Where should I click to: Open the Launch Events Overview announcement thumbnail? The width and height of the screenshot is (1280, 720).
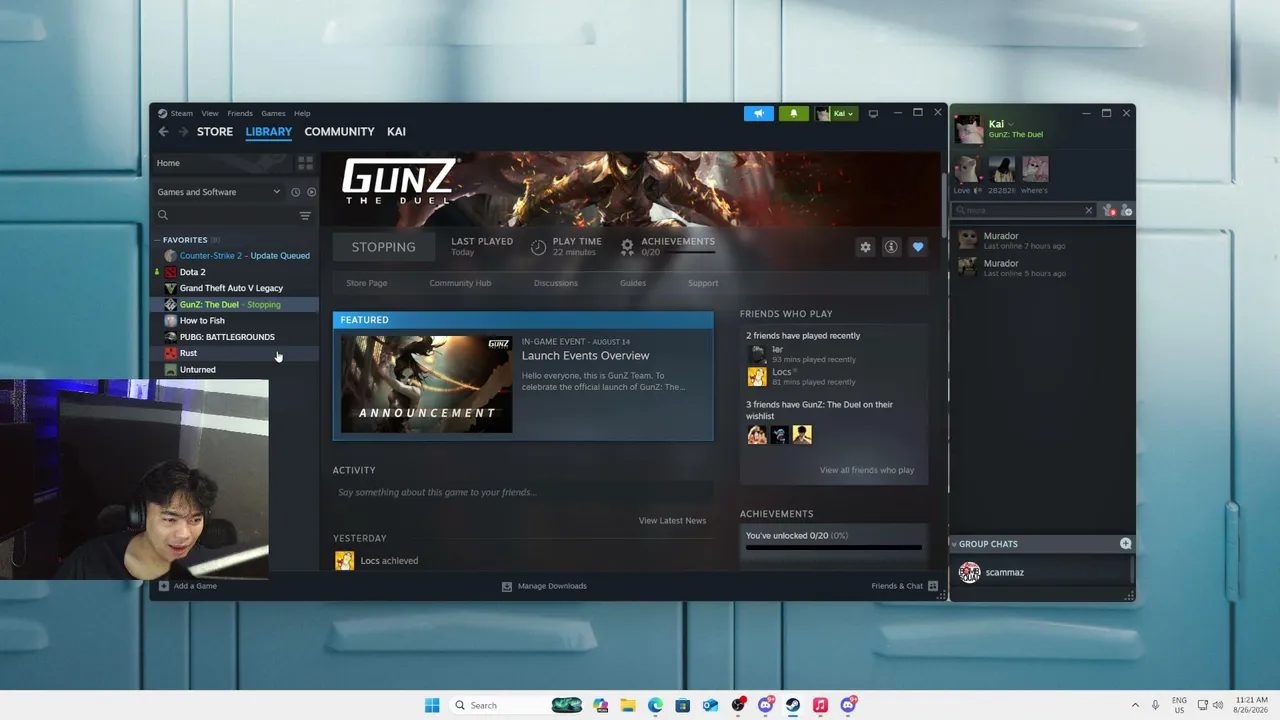[x=427, y=384]
